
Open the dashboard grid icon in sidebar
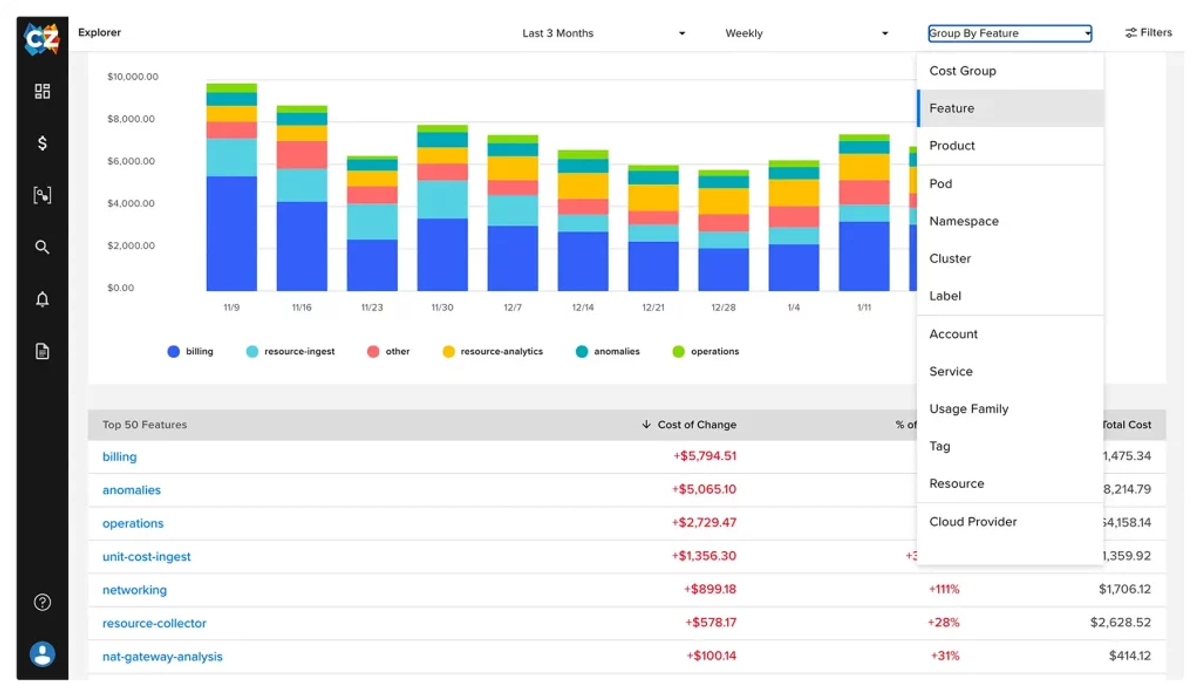click(x=42, y=91)
